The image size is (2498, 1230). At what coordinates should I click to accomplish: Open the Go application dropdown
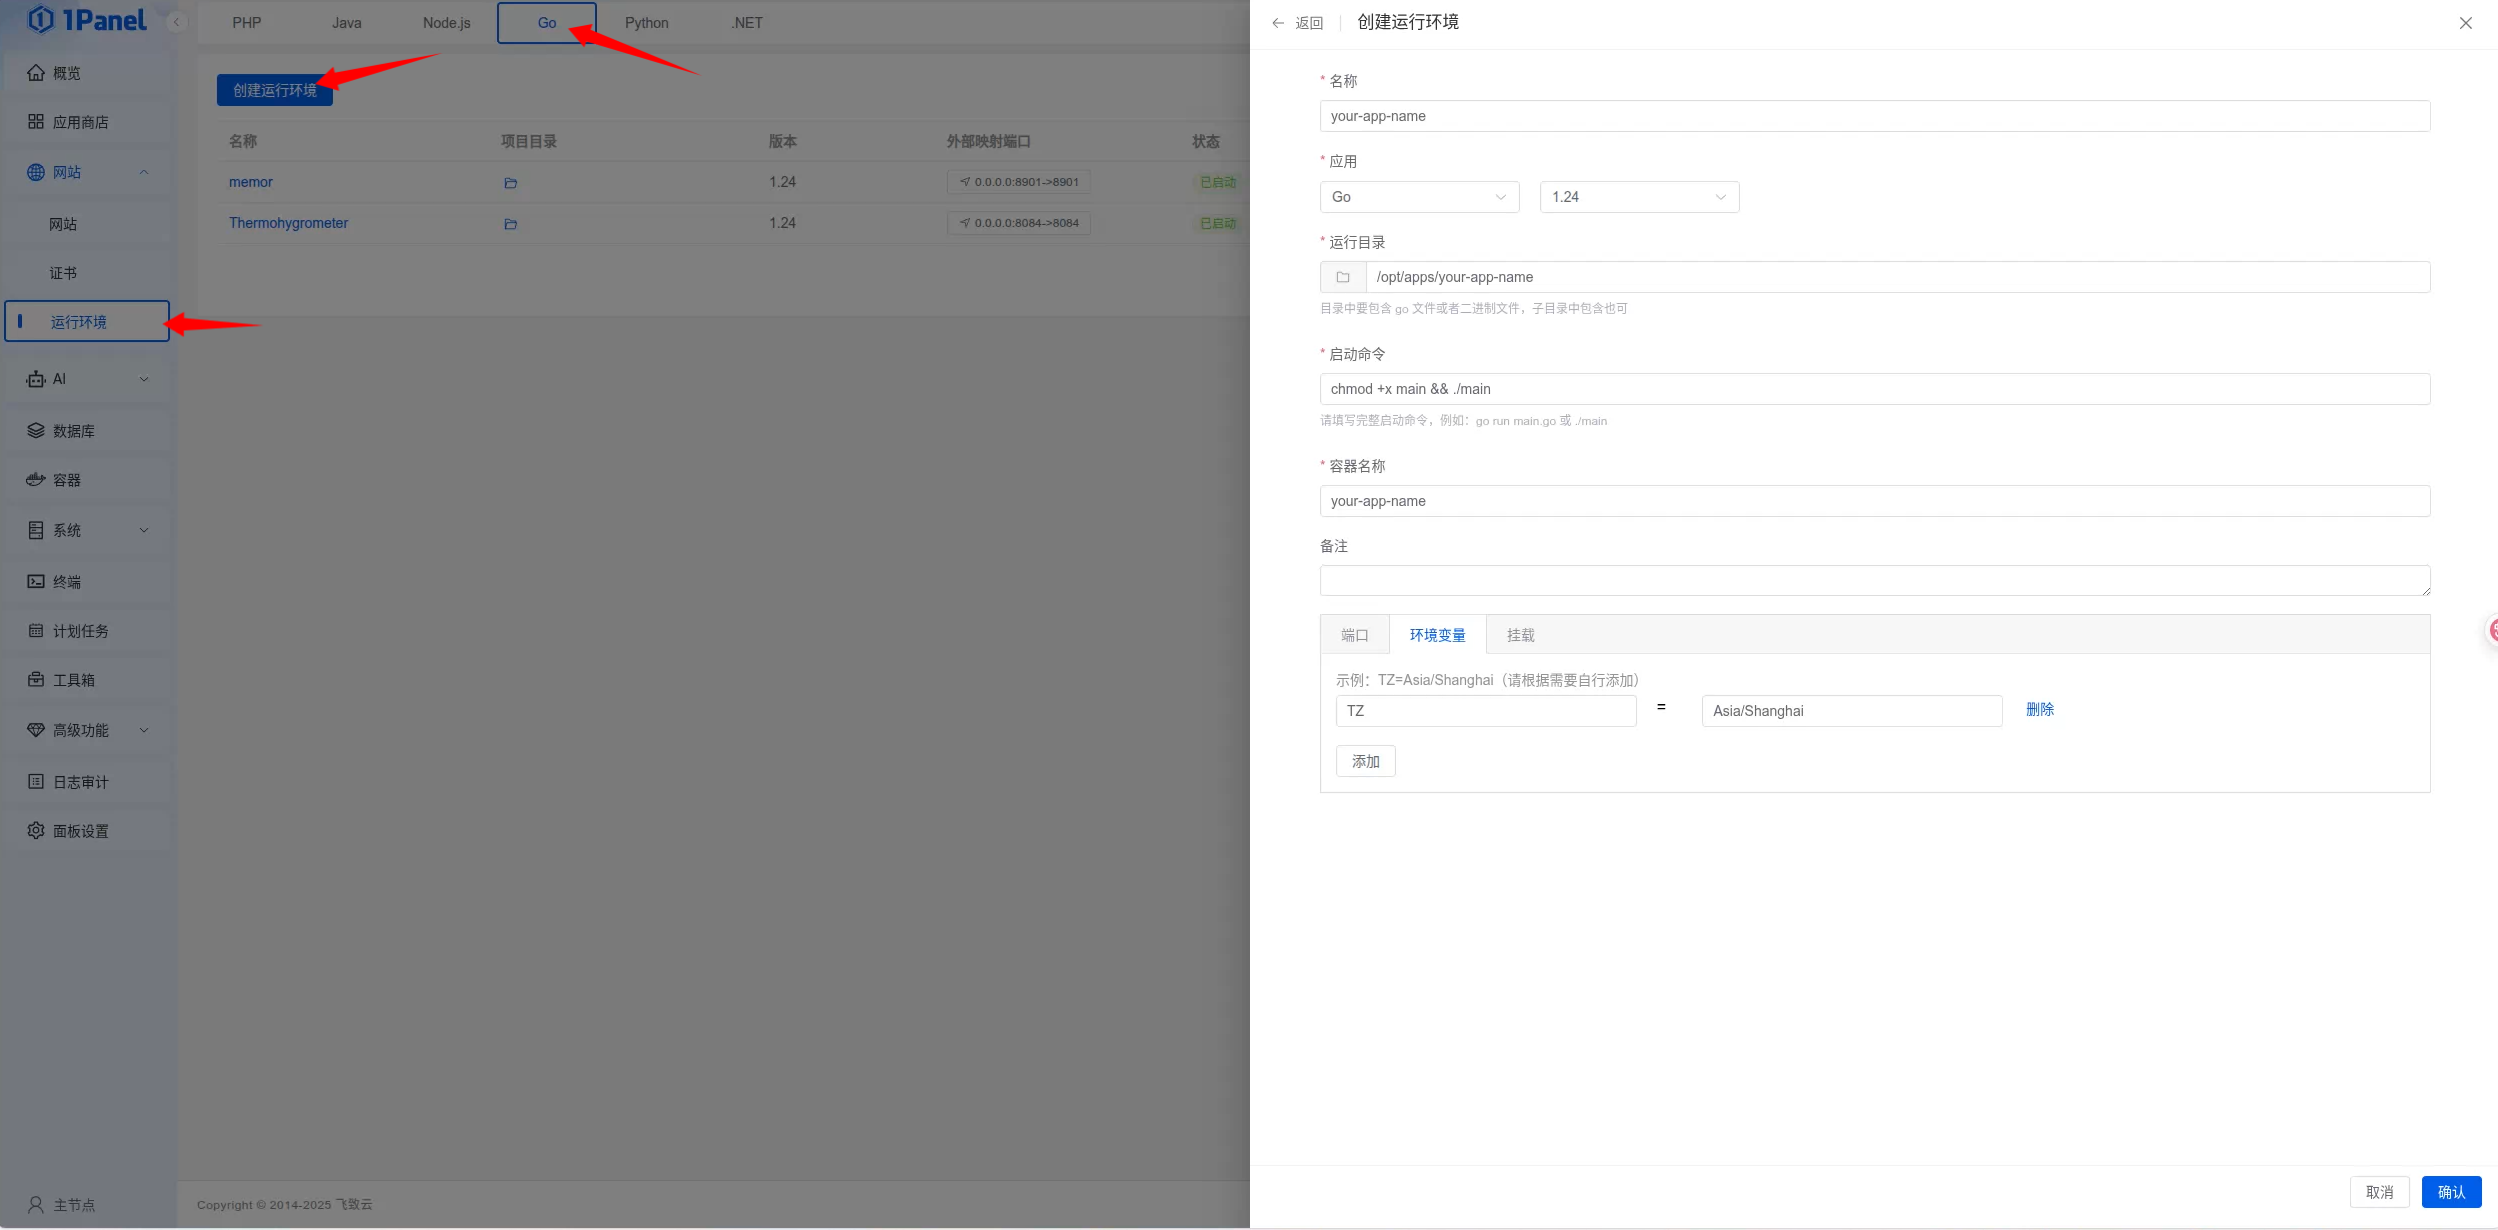1418,197
